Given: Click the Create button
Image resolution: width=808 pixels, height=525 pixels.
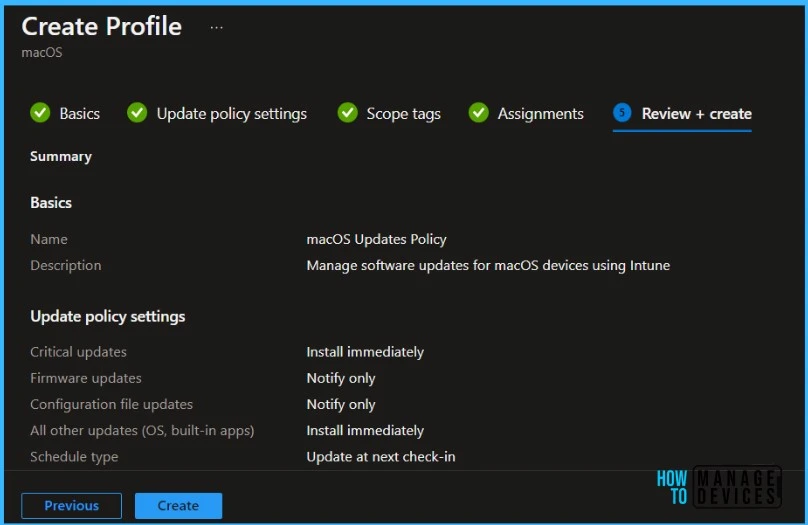Looking at the screenshot, I should [178, 505].
